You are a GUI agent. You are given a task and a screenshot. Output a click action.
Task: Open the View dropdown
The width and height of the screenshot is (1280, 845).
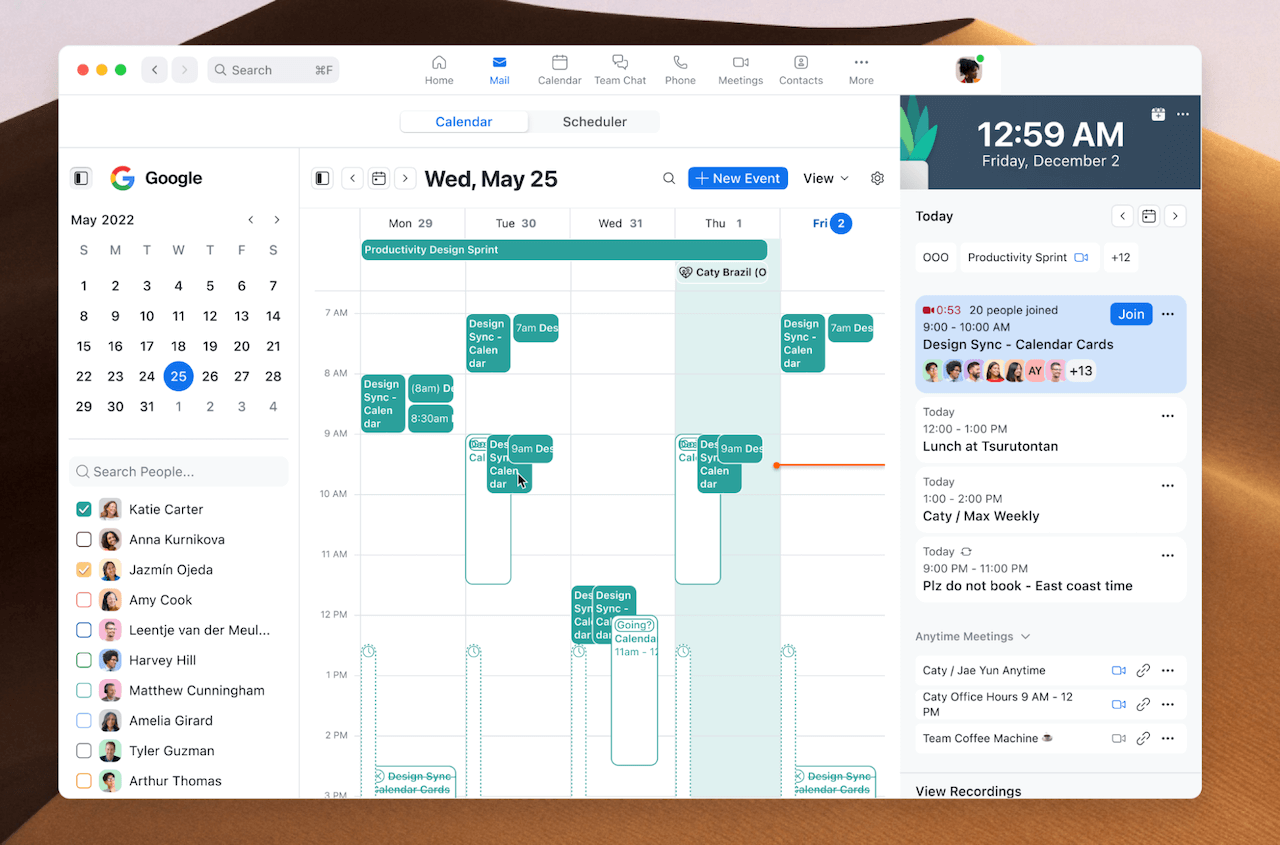[826, 178]
